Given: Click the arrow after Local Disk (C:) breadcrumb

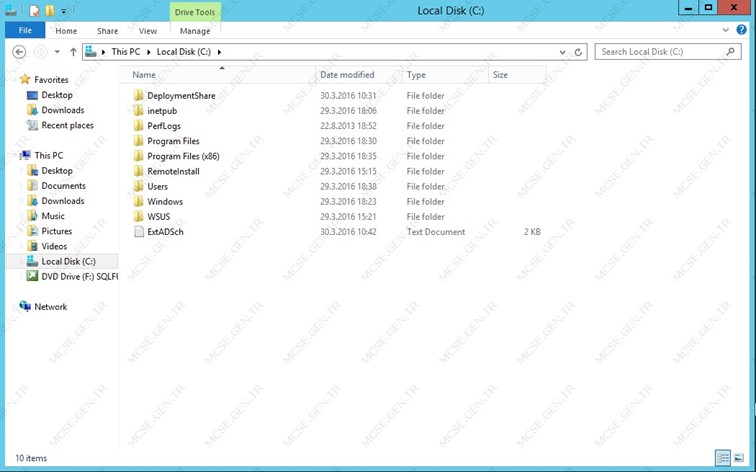Looking at the screenshot, I should [219, 52].
